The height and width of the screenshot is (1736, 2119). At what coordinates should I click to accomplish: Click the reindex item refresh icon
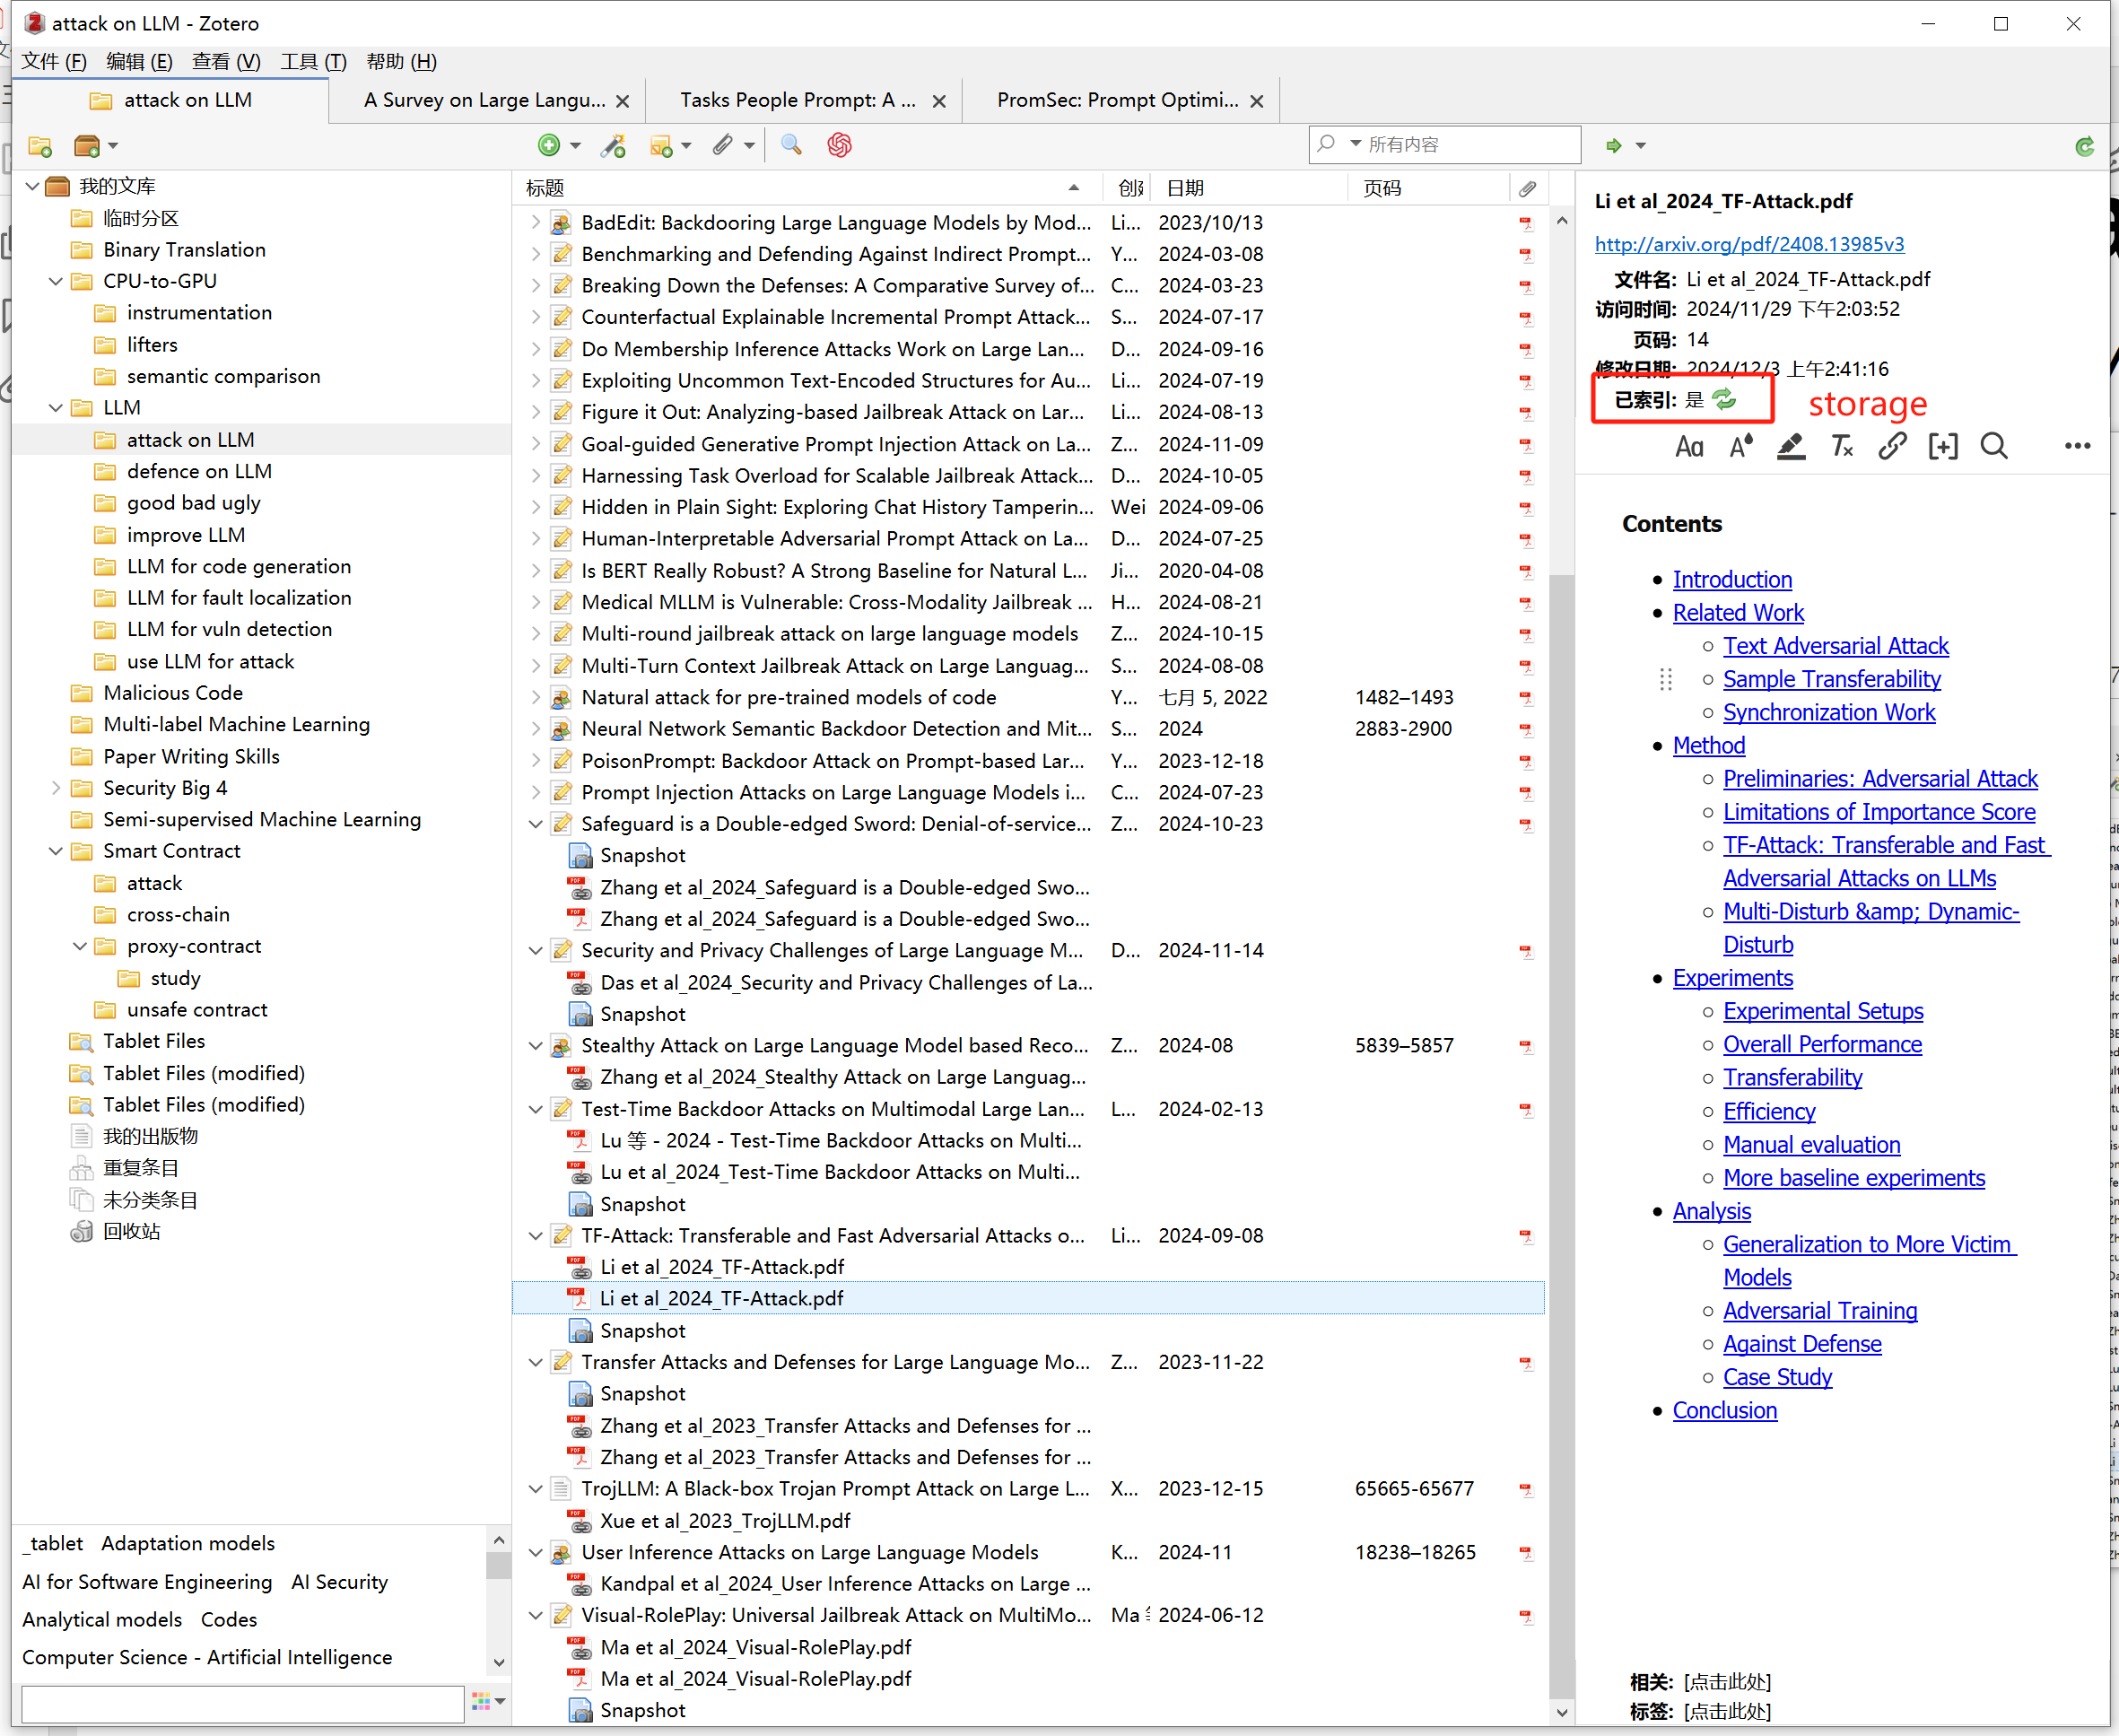click(x=1724, y=400)
